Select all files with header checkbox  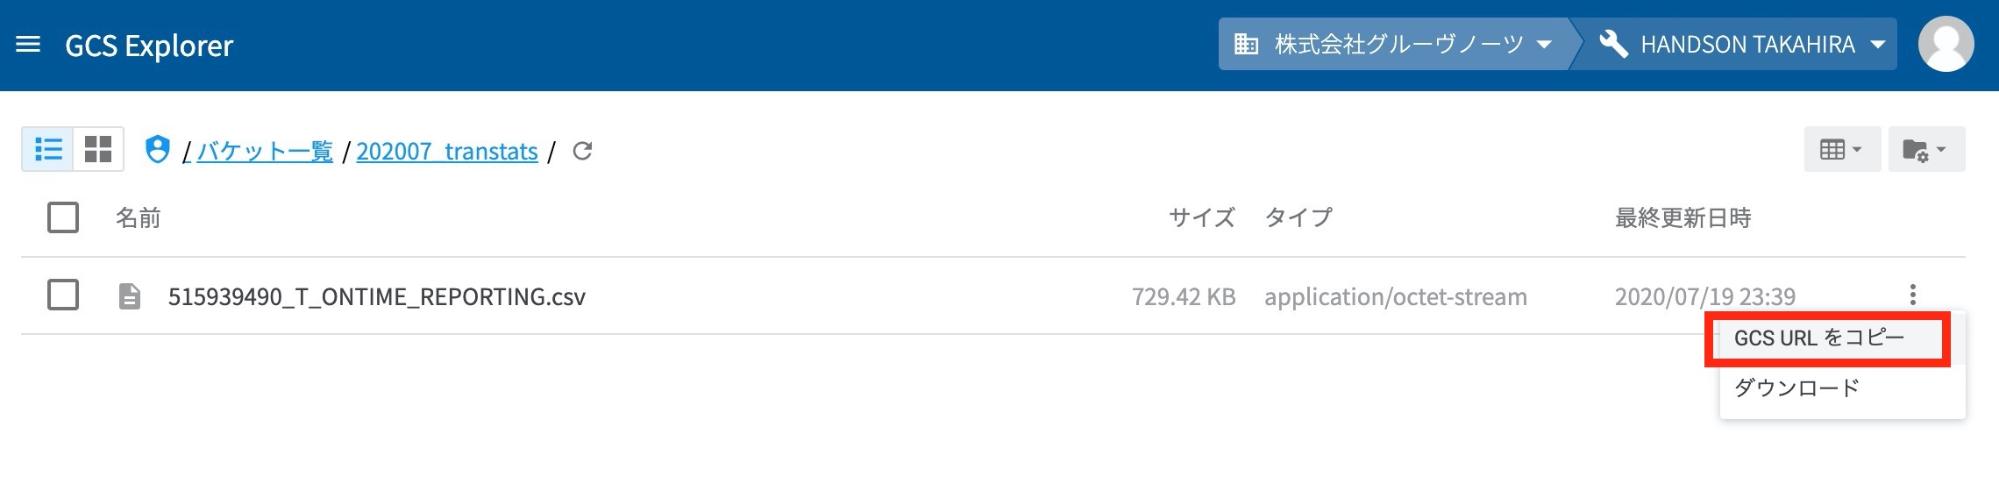63,217
